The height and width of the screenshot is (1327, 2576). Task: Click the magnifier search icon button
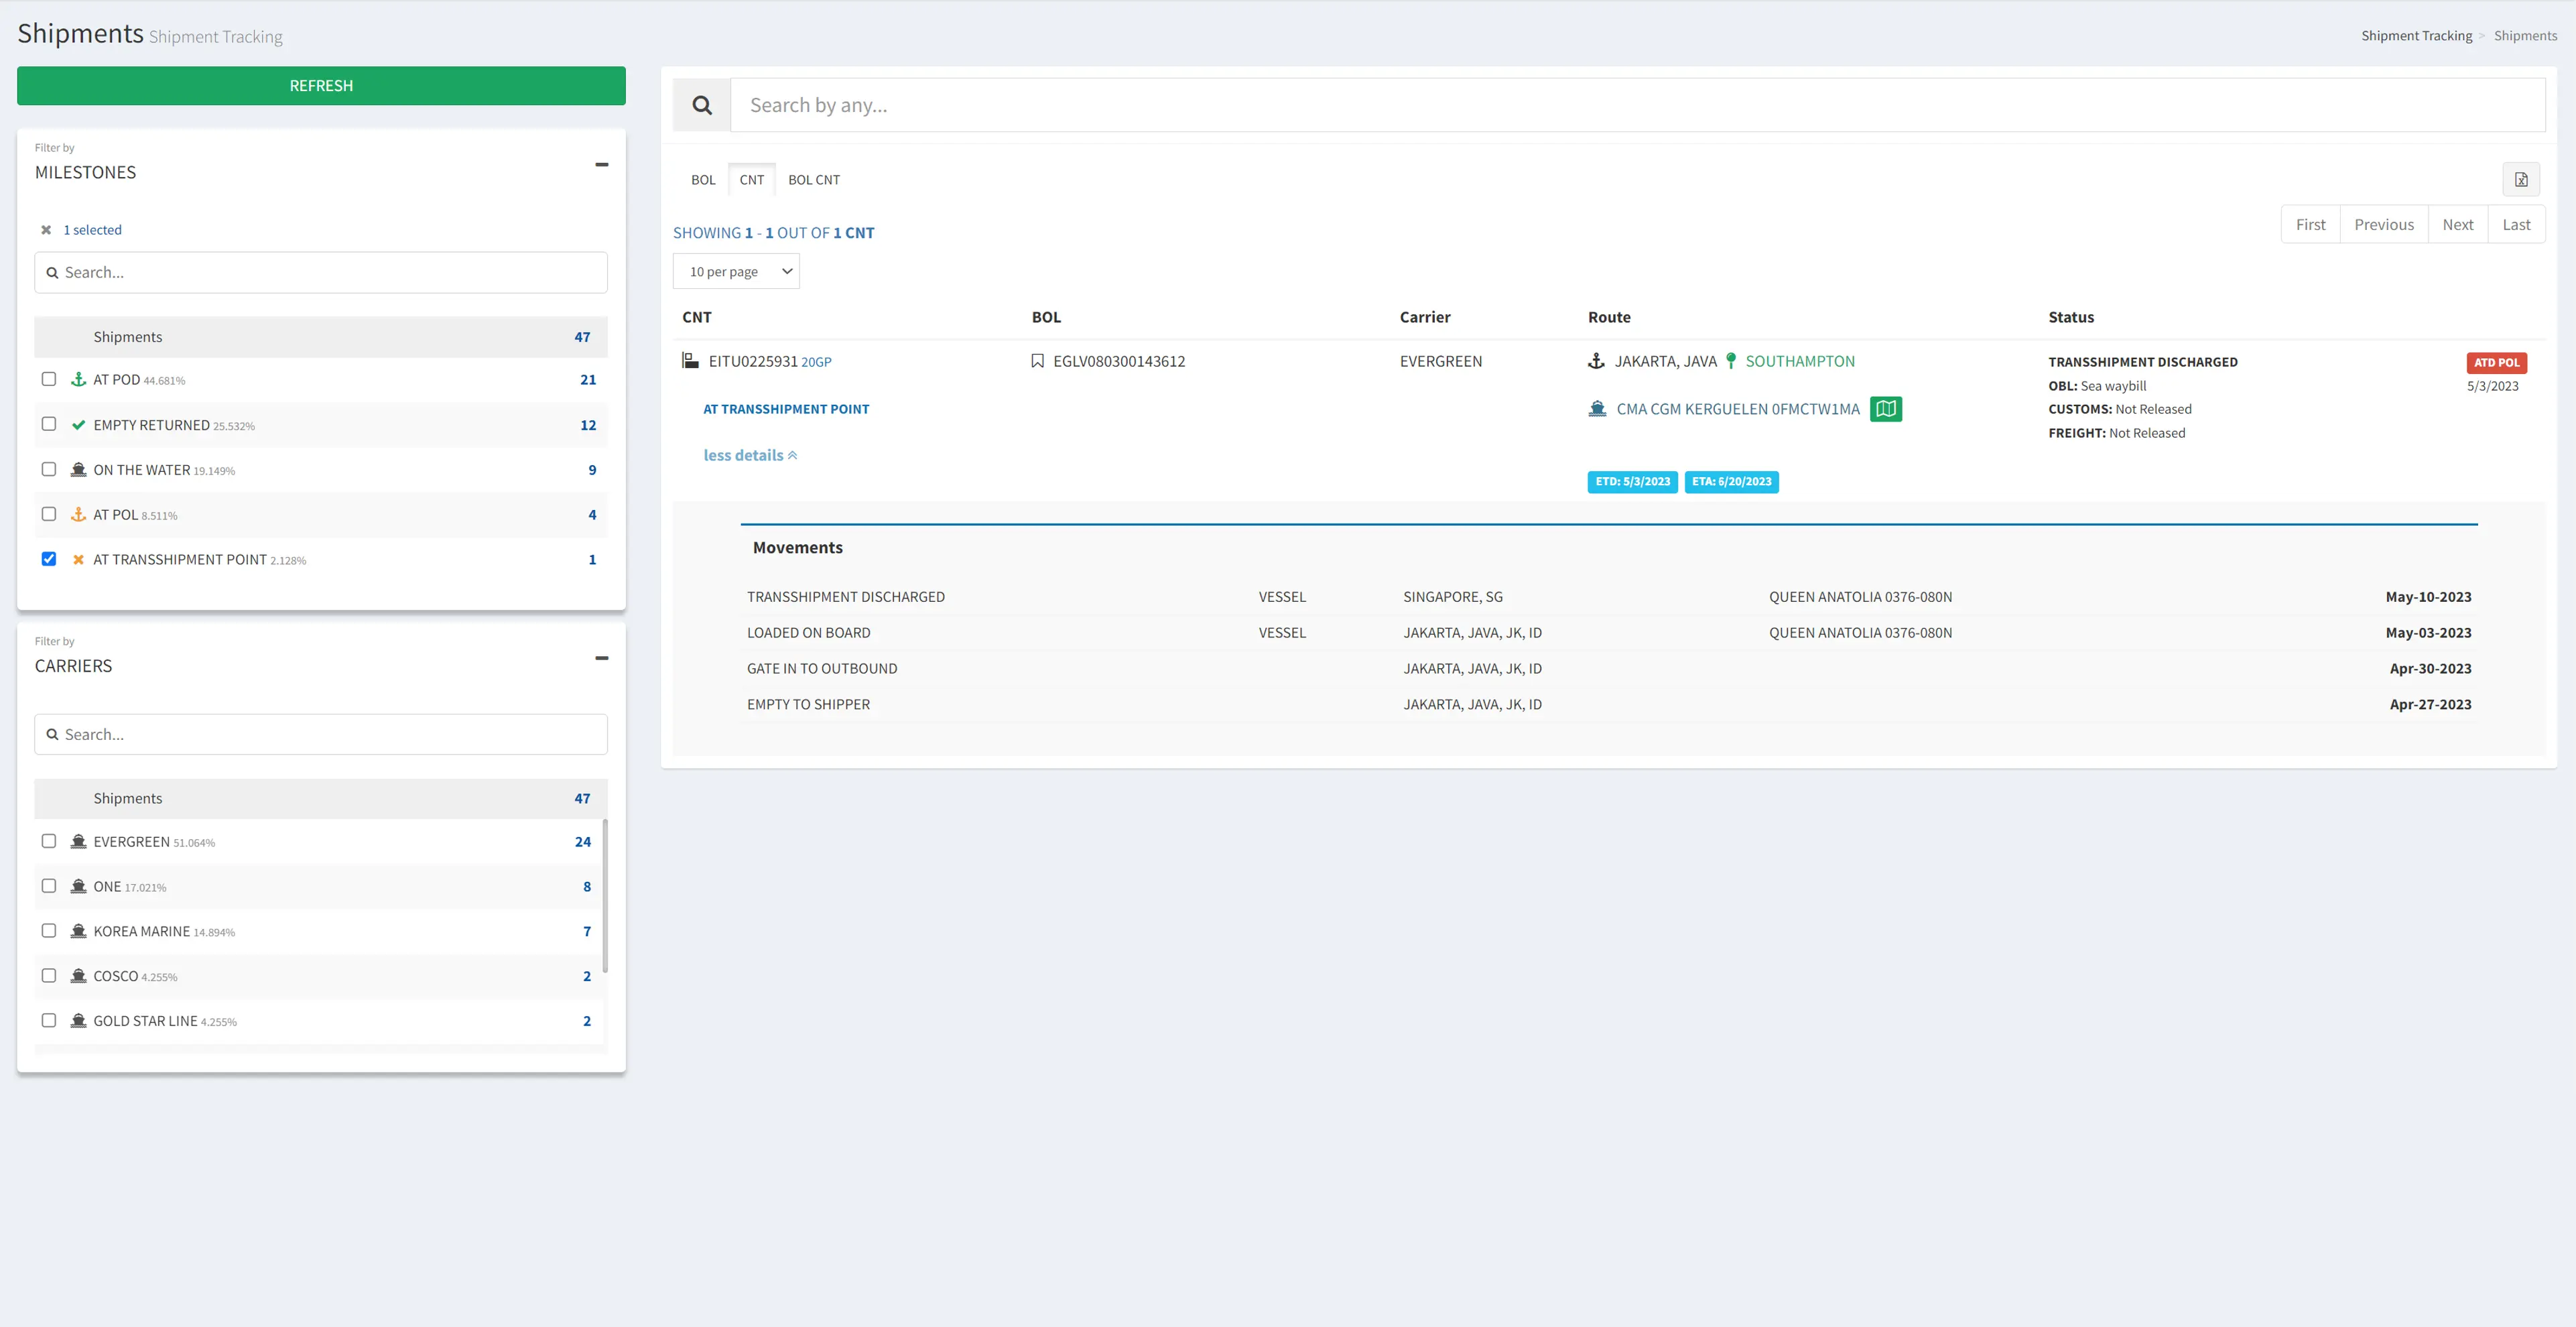[702, 105]
